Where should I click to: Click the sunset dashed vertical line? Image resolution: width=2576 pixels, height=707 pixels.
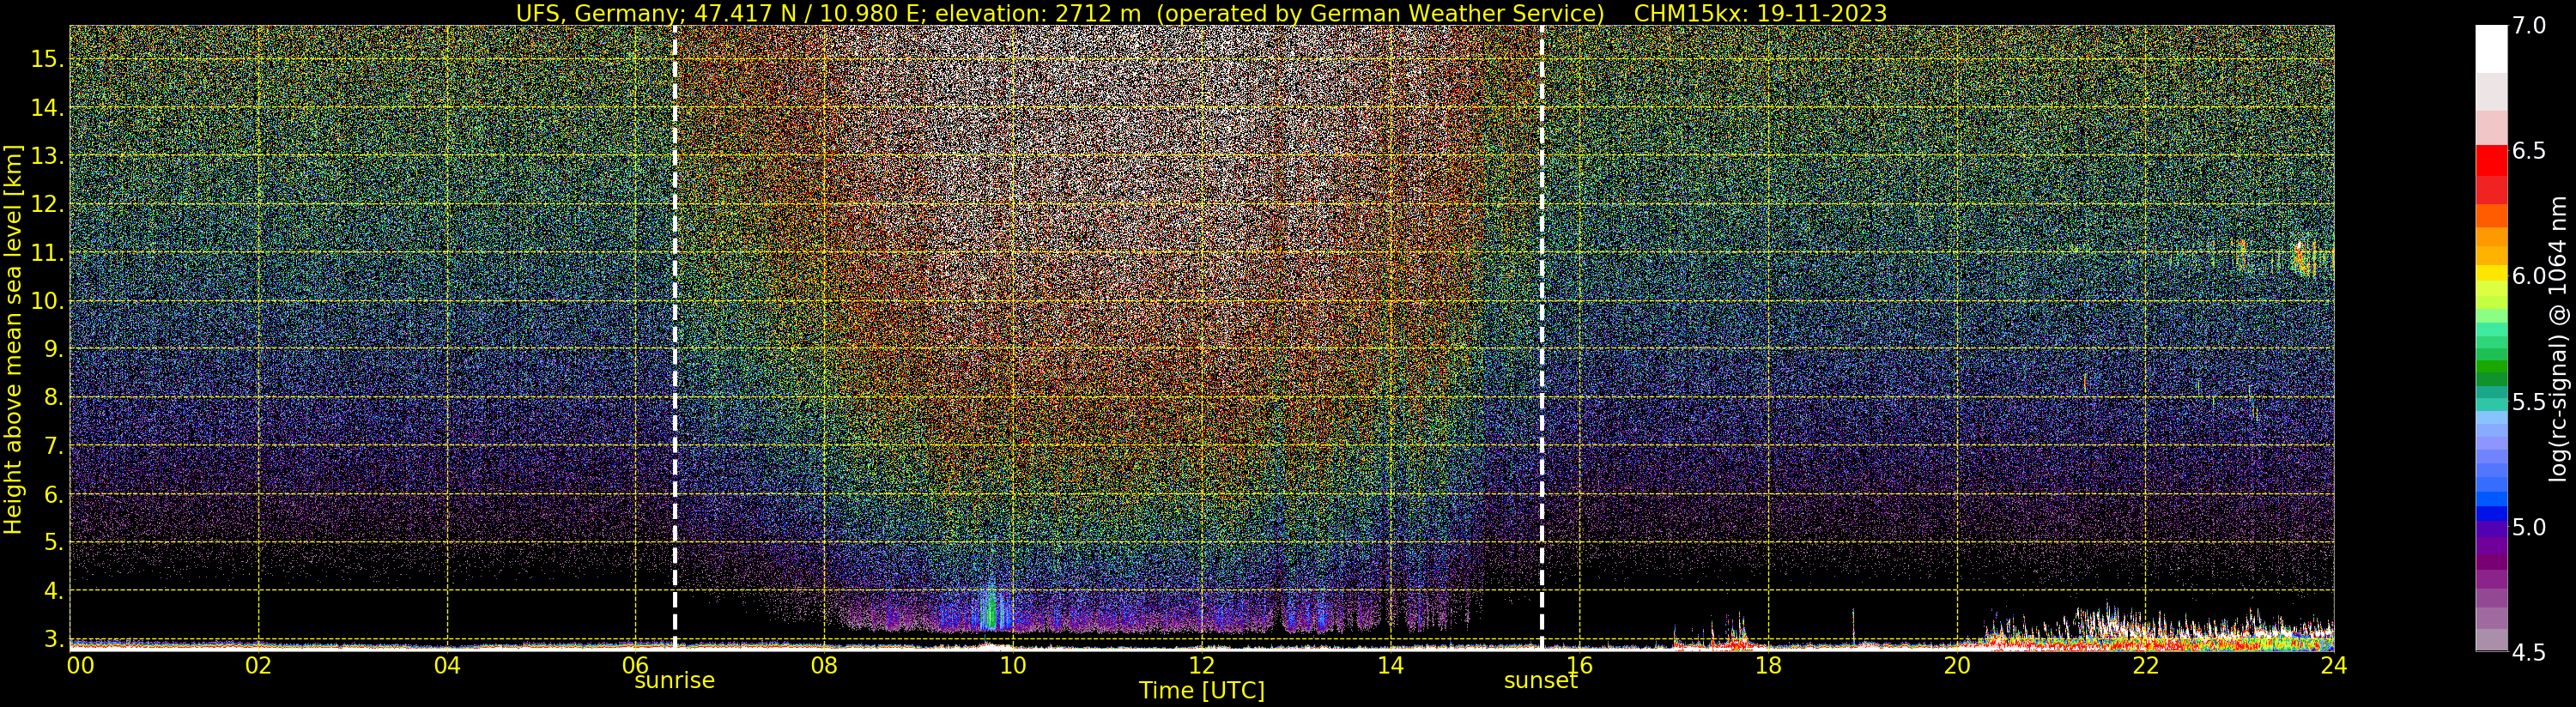1542,338
